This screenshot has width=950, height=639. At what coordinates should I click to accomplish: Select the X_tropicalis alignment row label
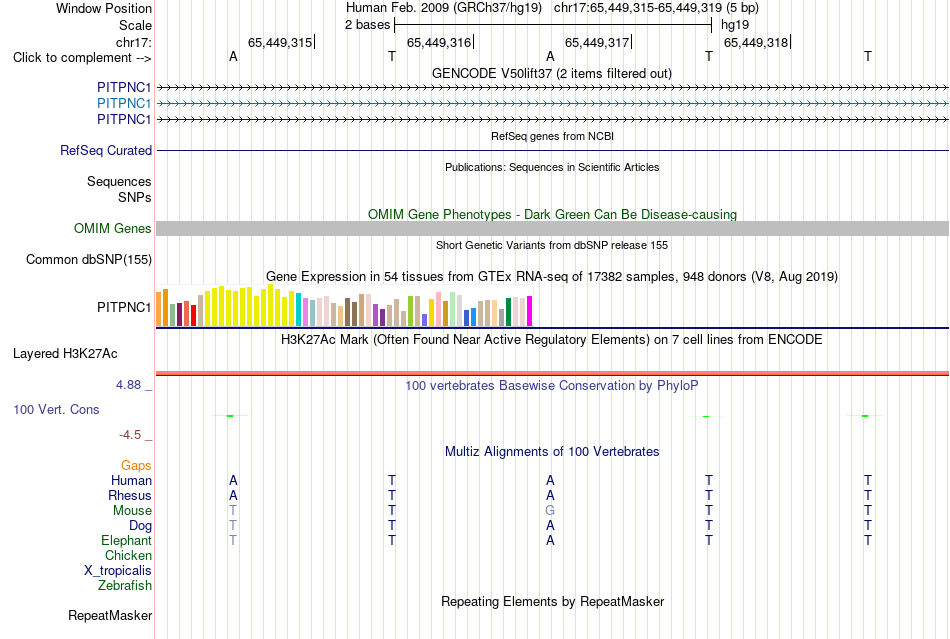(x=118, y=571)
